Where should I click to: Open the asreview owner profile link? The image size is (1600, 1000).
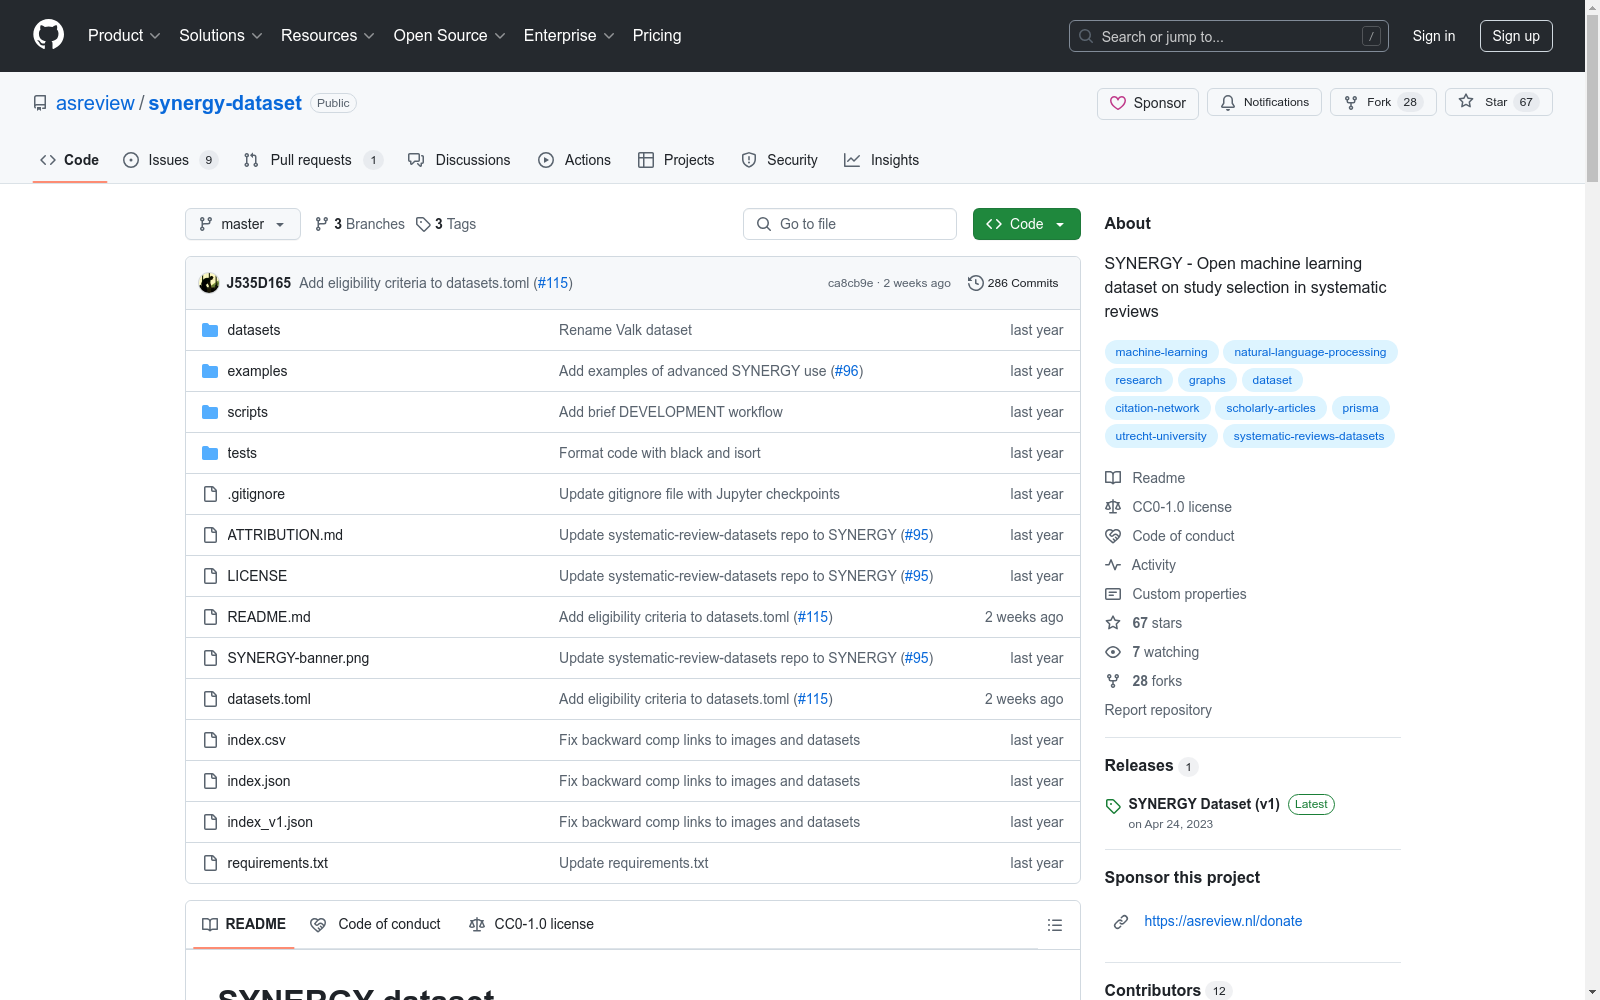pyautogui.click(x=95, y=103)
